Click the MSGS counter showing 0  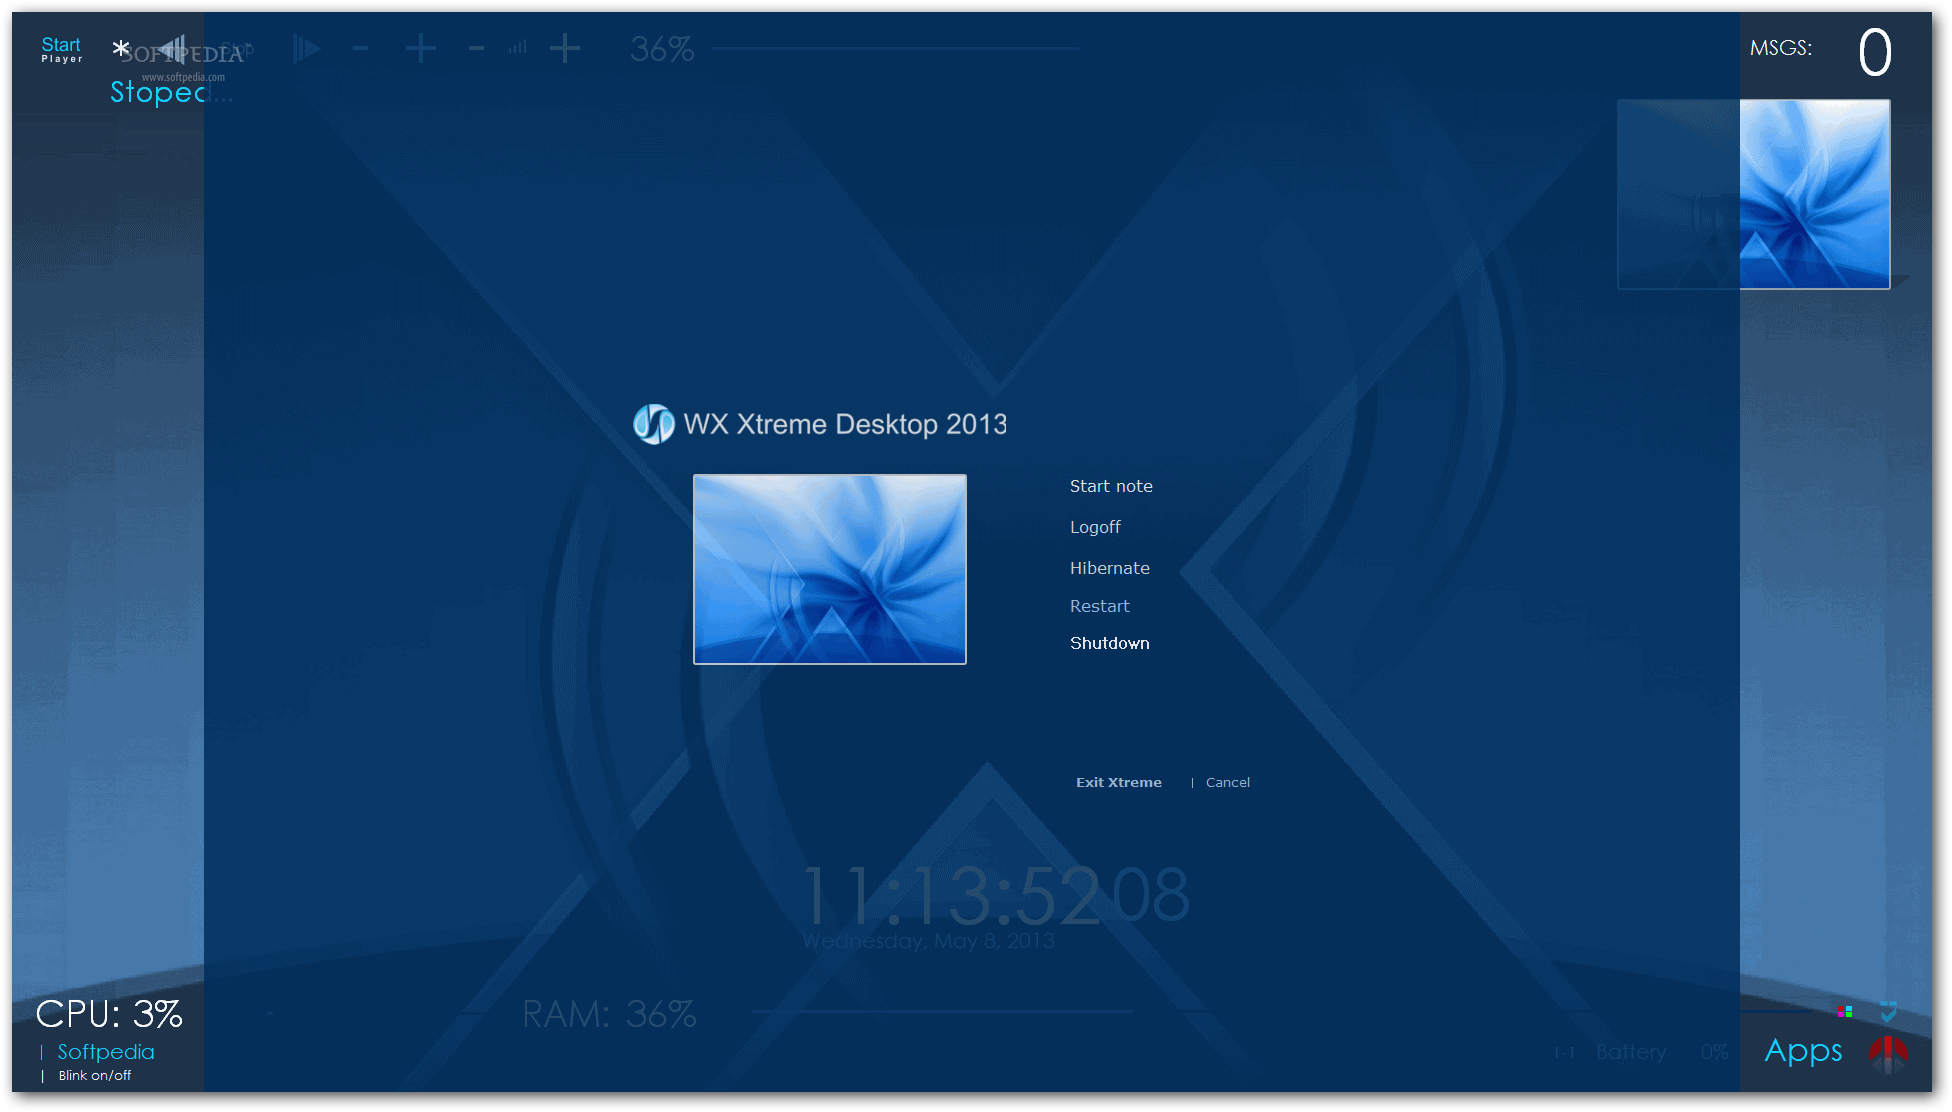1875,52
